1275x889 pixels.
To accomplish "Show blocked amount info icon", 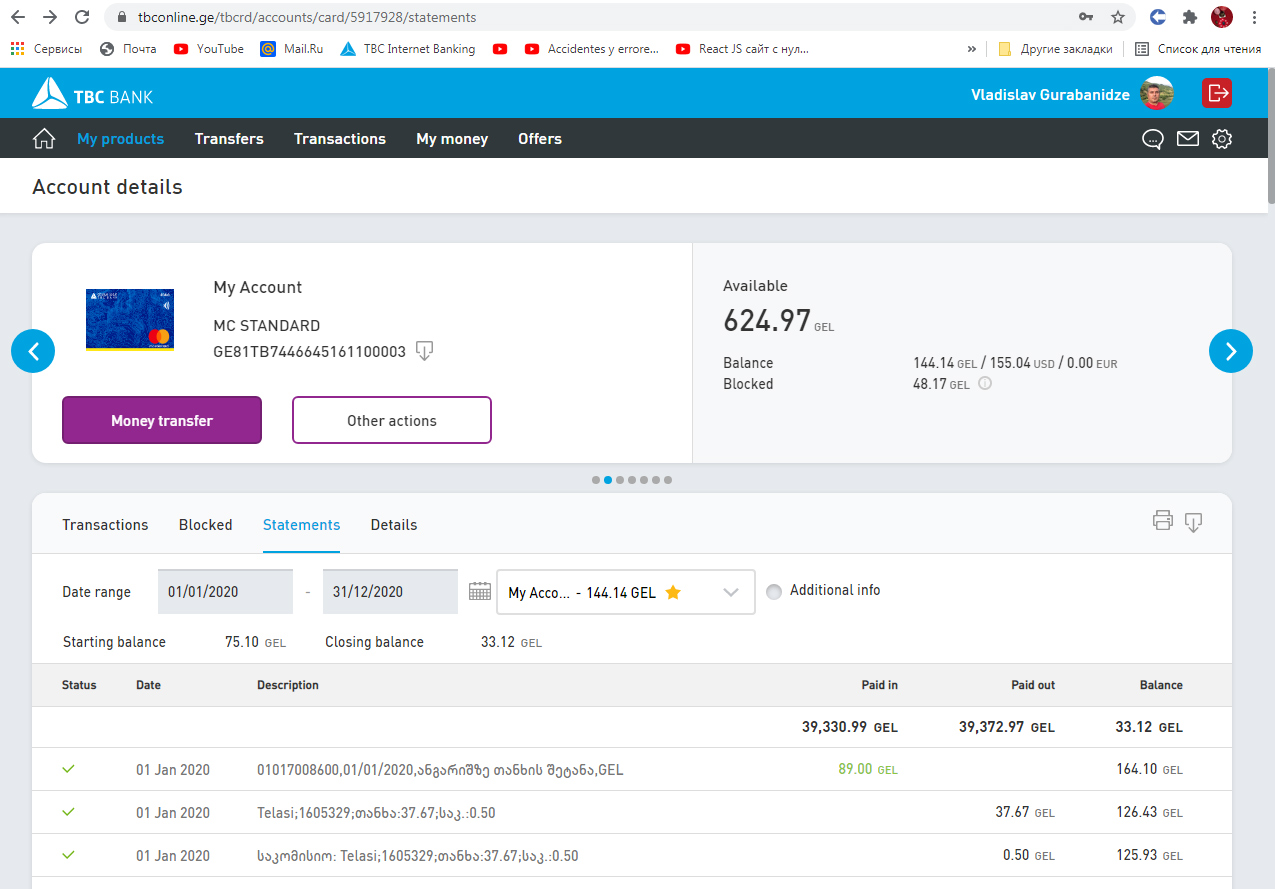I will pos(985,383).
